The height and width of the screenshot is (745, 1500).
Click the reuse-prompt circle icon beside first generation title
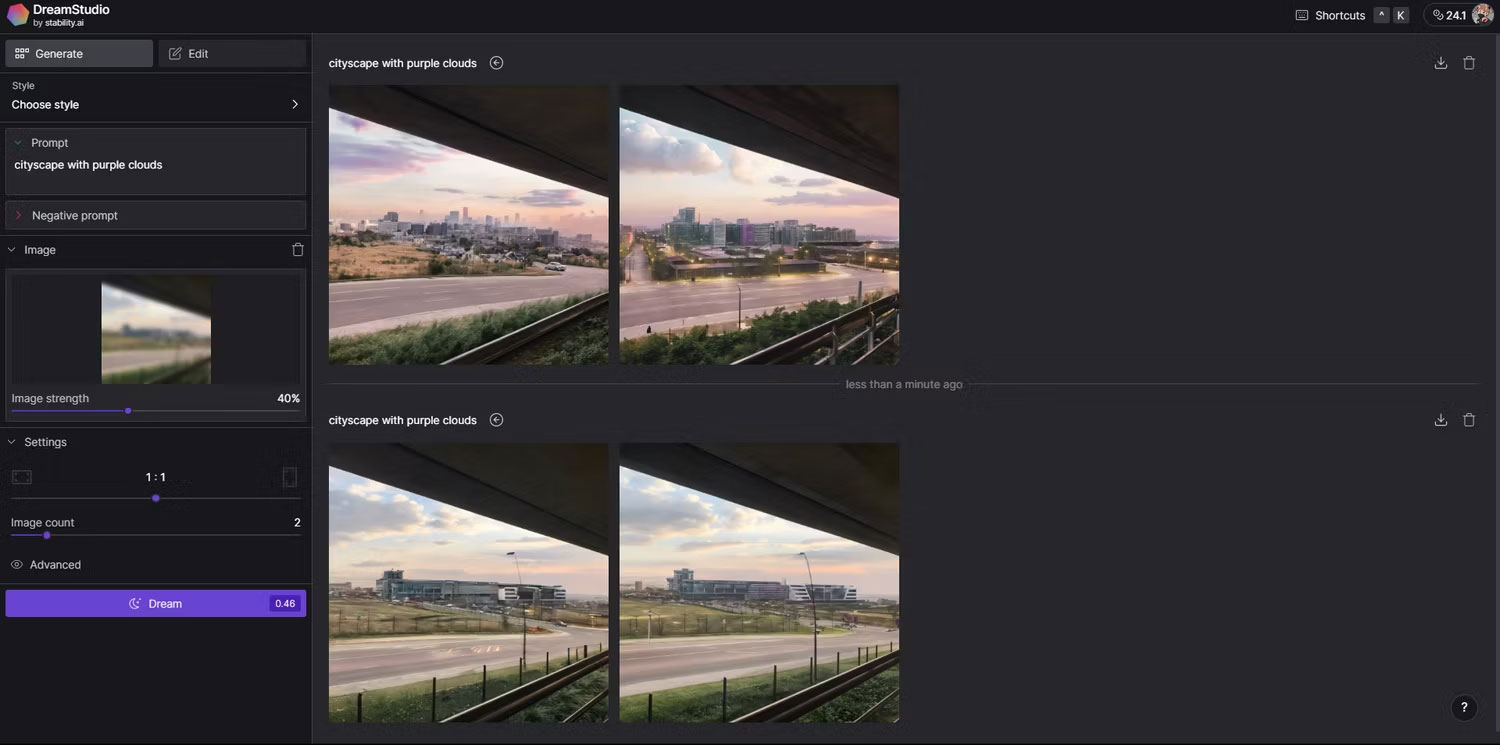point(495,62)
